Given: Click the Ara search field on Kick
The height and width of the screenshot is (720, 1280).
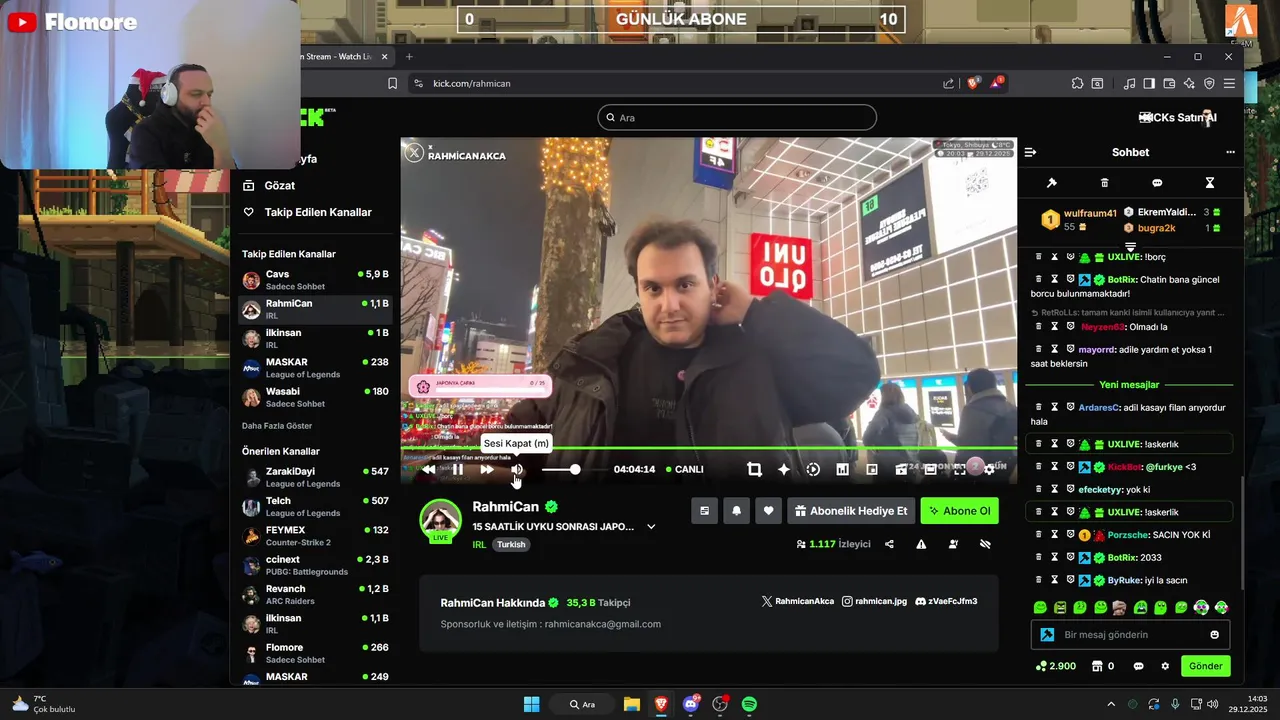Looking at the screenshot, I should coord(737,118).
